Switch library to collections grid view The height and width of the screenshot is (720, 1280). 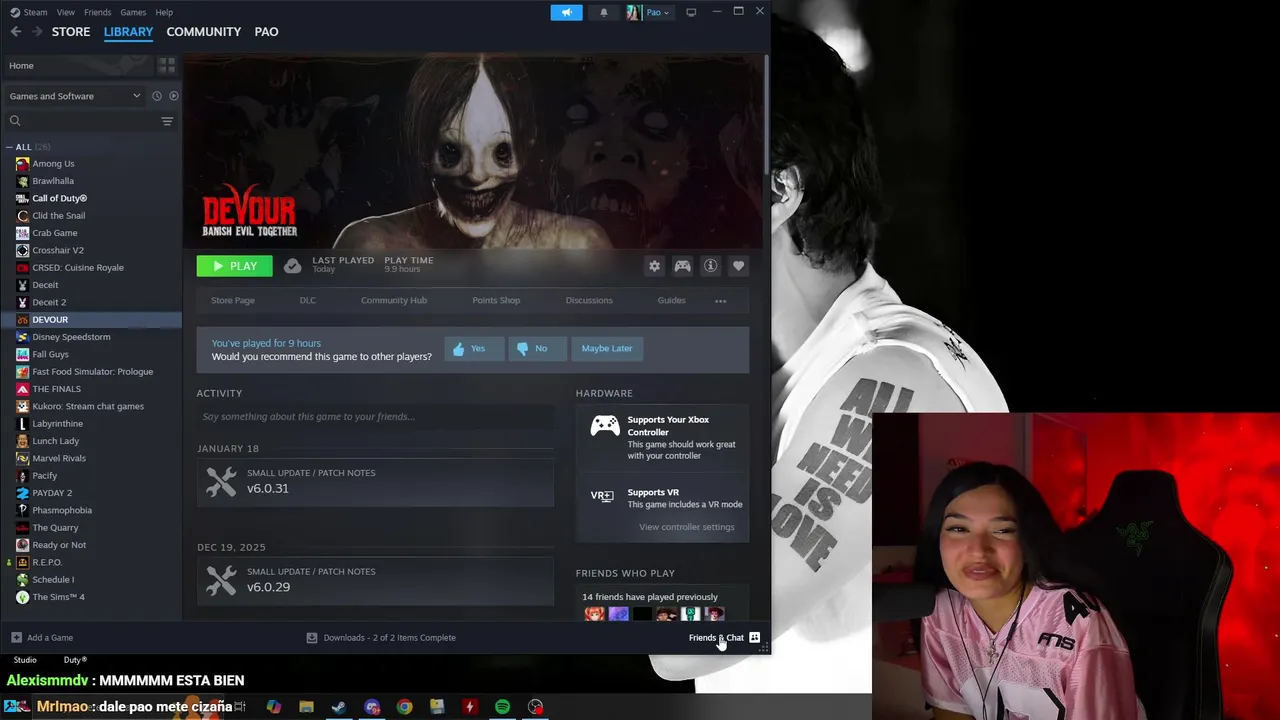pos(167,65)
